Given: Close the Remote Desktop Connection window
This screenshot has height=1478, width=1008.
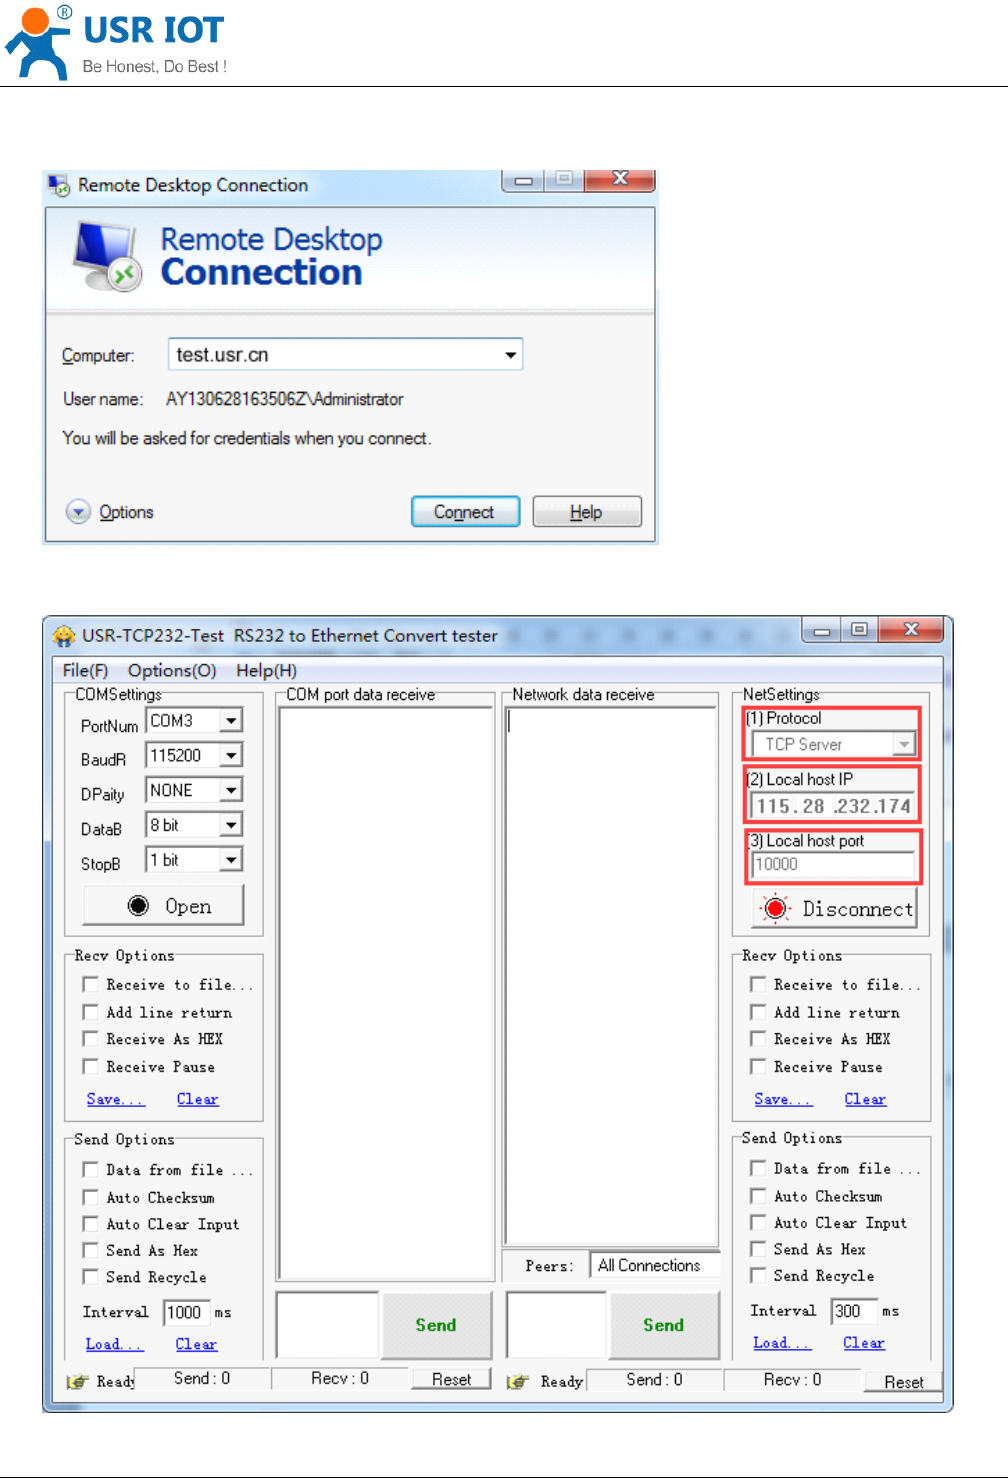Looking at the screenshot, I should click(620, 179).
